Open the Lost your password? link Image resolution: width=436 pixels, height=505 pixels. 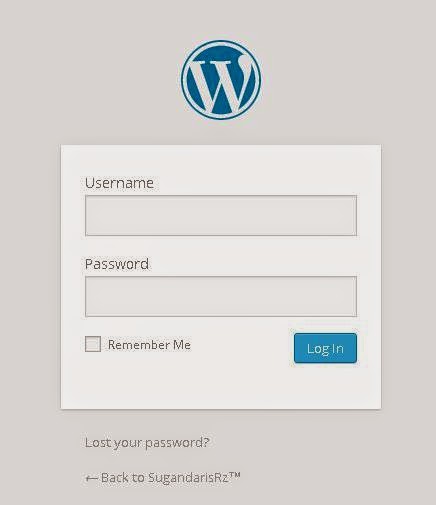[x=147, y=443]
